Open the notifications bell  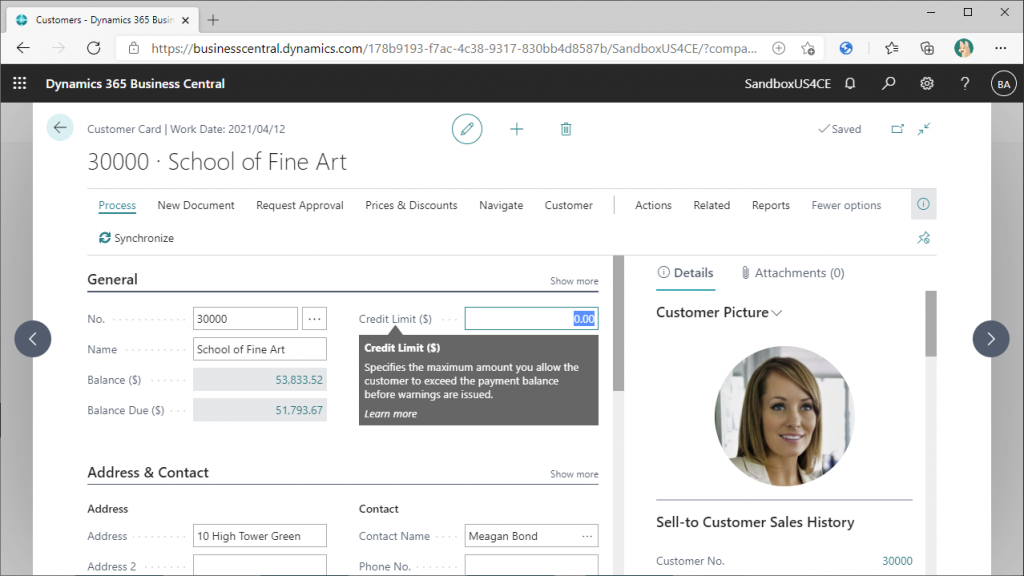pos(850,84)
